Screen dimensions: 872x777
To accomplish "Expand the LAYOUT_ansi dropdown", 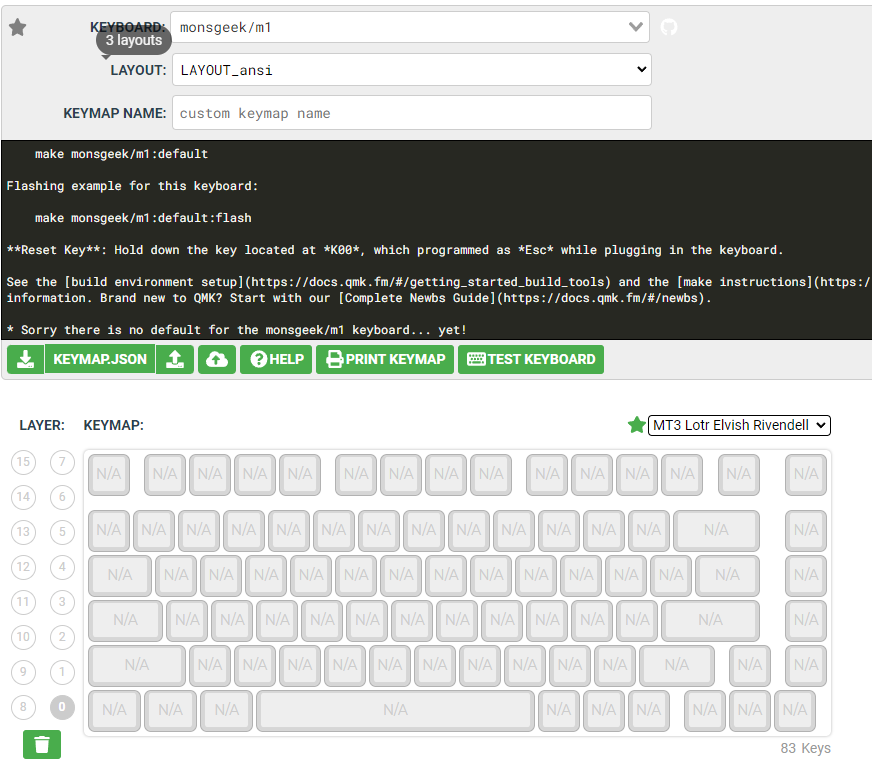I will tap(412, 70).
